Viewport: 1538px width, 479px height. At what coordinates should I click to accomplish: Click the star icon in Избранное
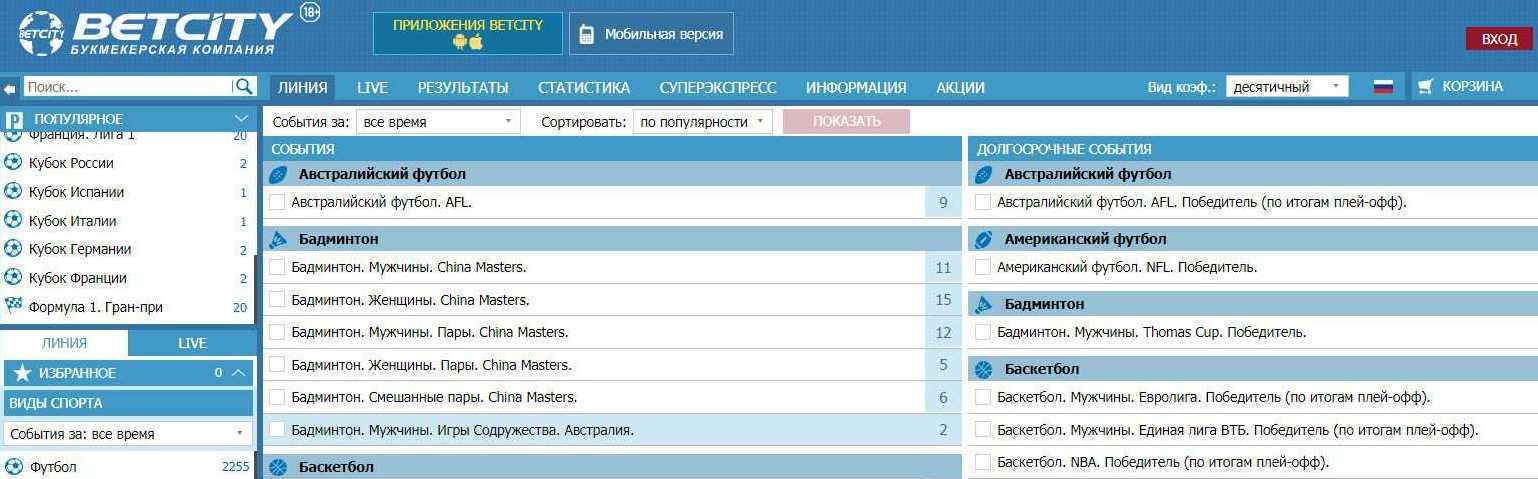tap(22, 373)
